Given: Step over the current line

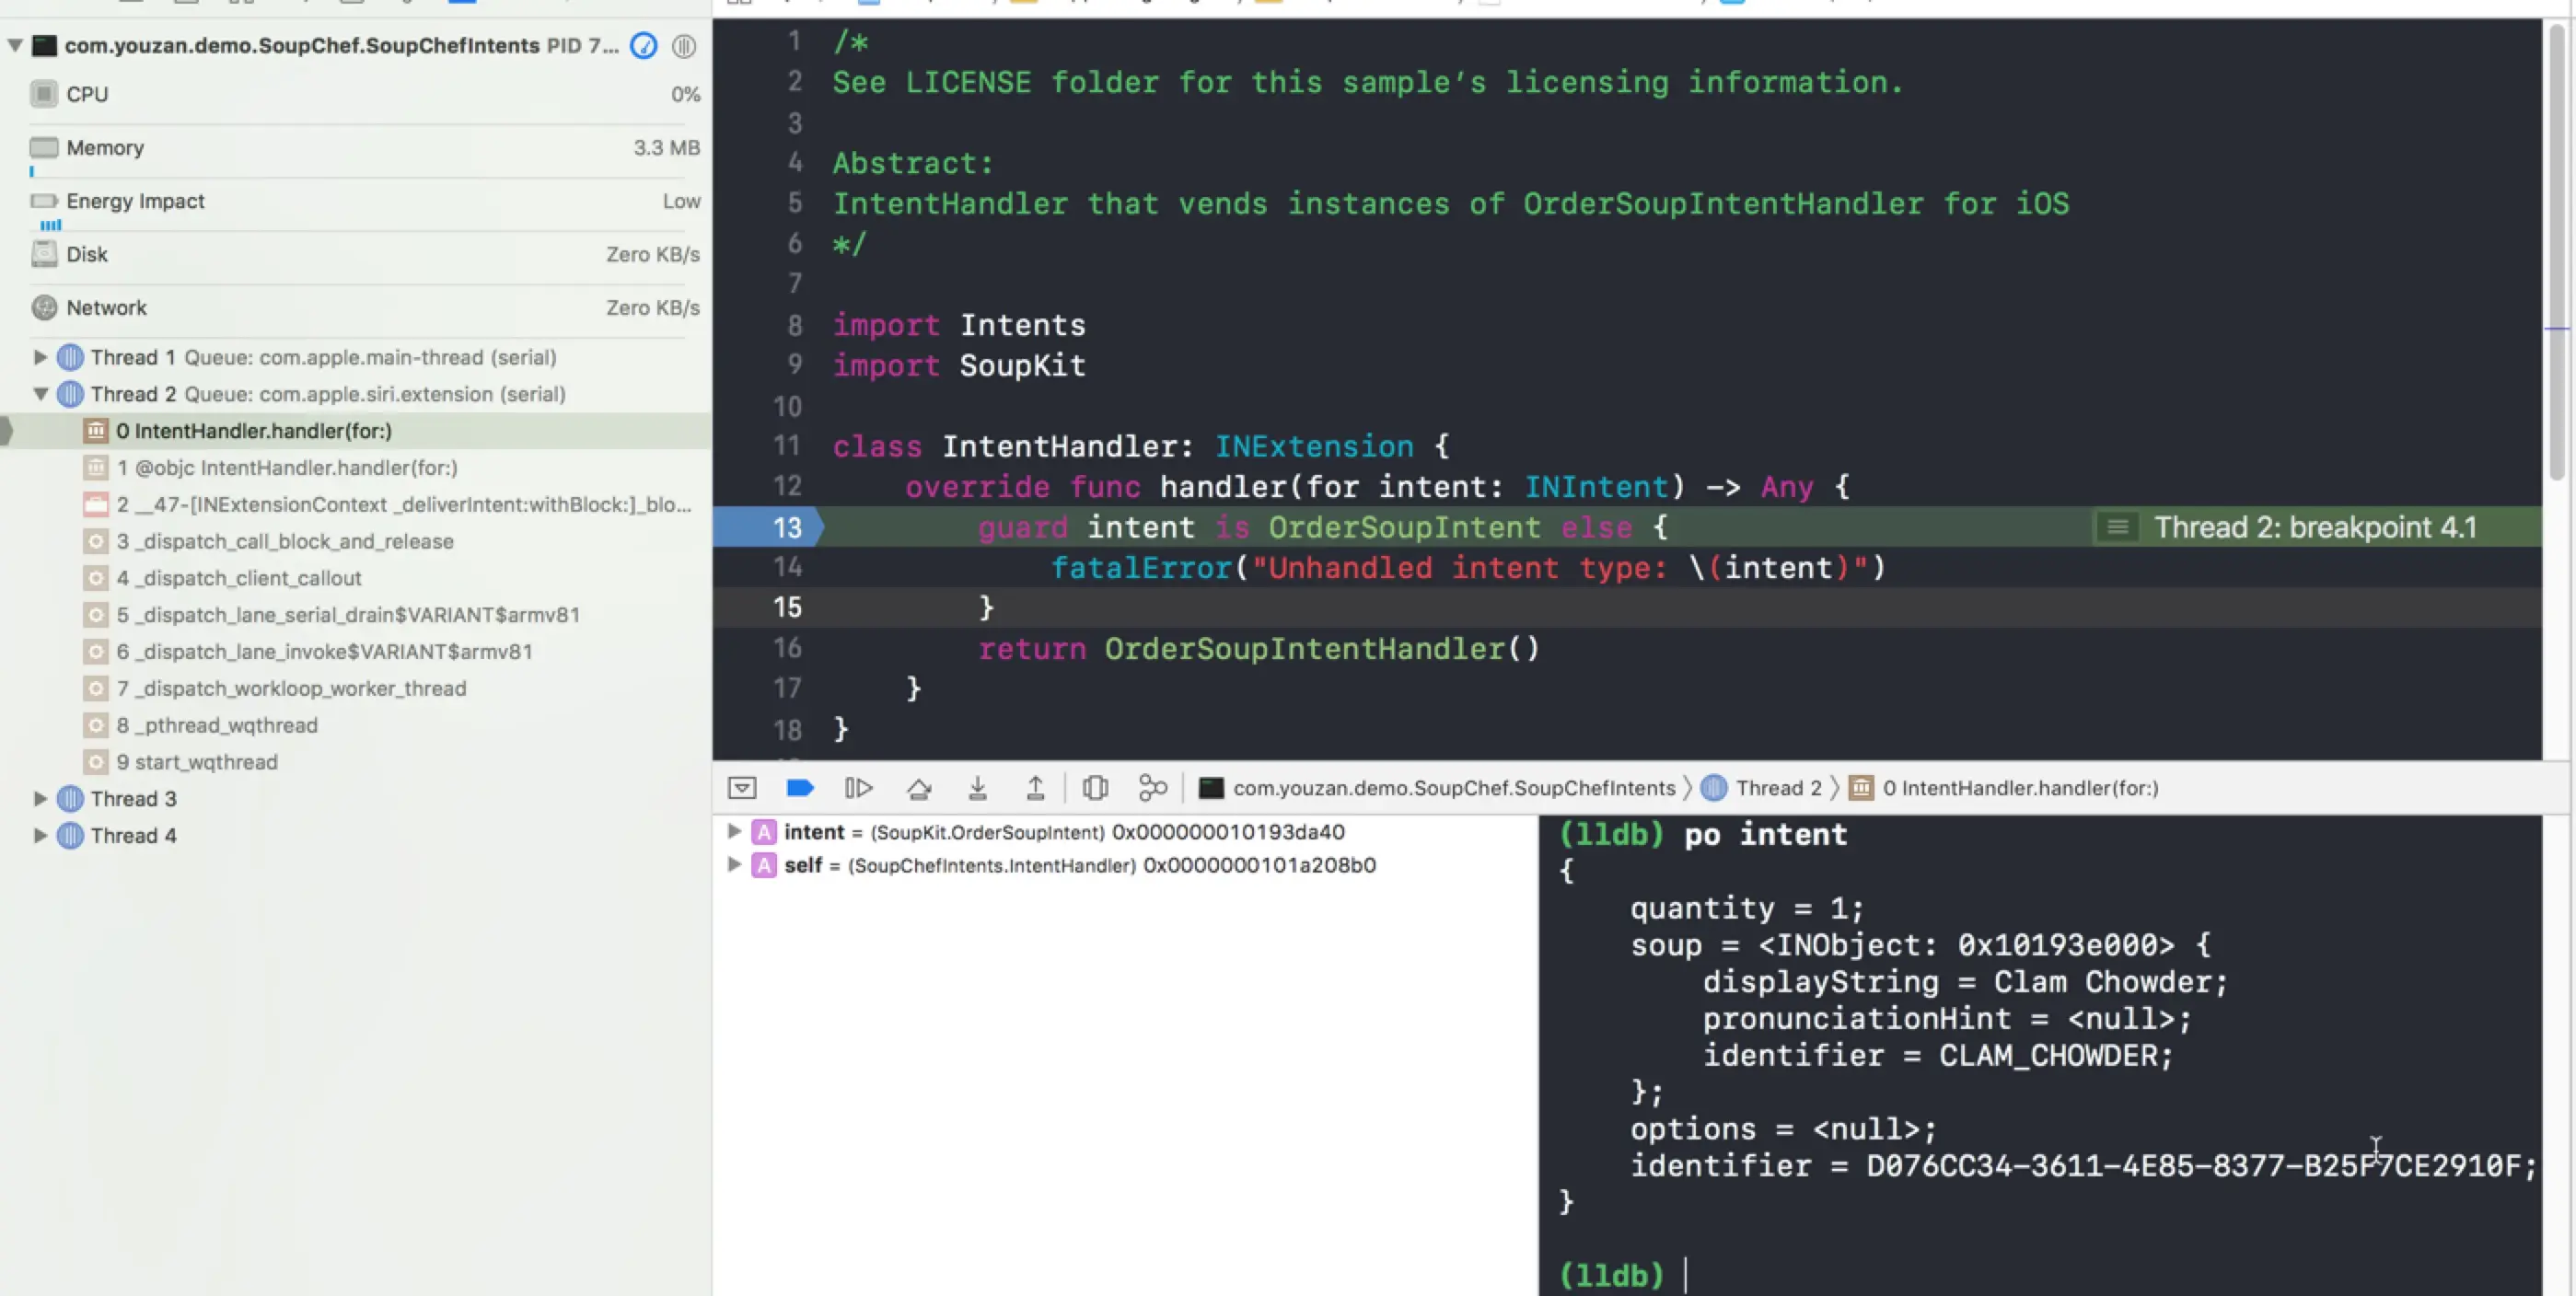Looking at the screenshot, I should (x=919, y=788).
